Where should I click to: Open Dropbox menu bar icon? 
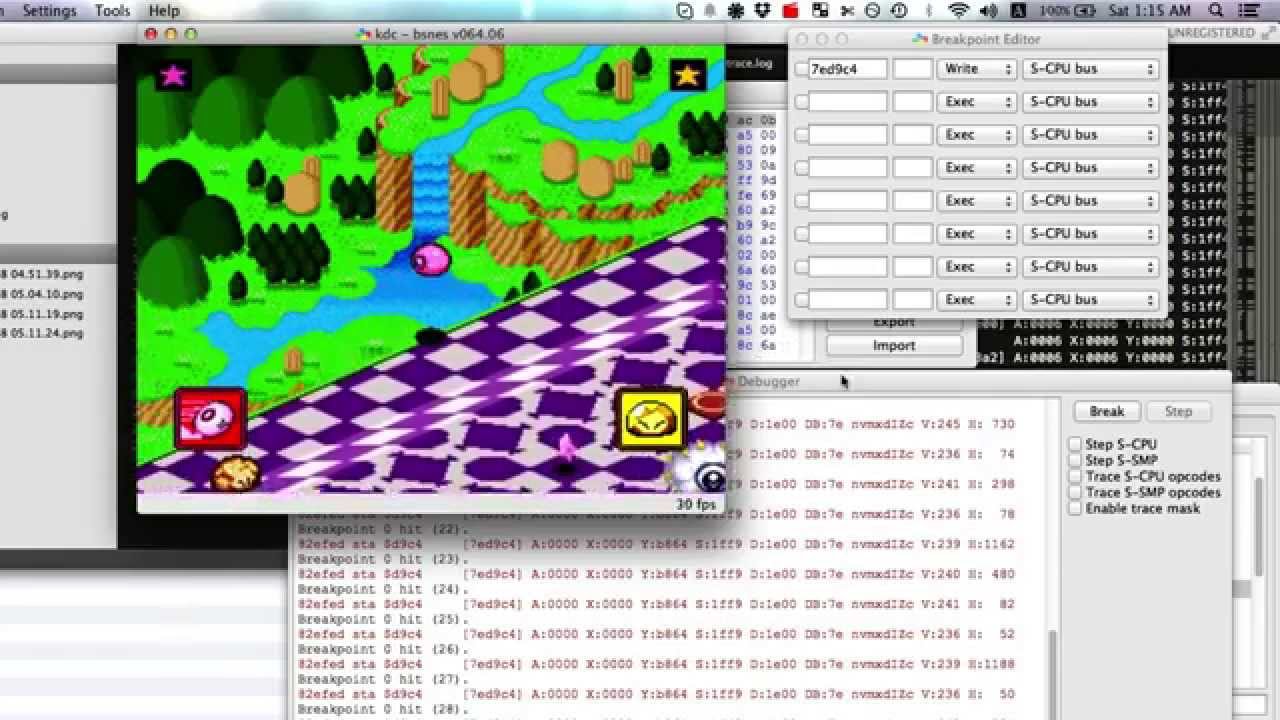point(763,11)
